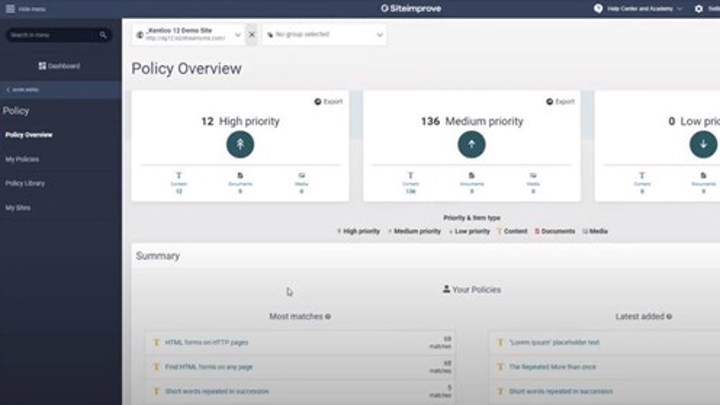The image size is (720, 405).
Task: Click the Search in menu input field
Action: 50,35
